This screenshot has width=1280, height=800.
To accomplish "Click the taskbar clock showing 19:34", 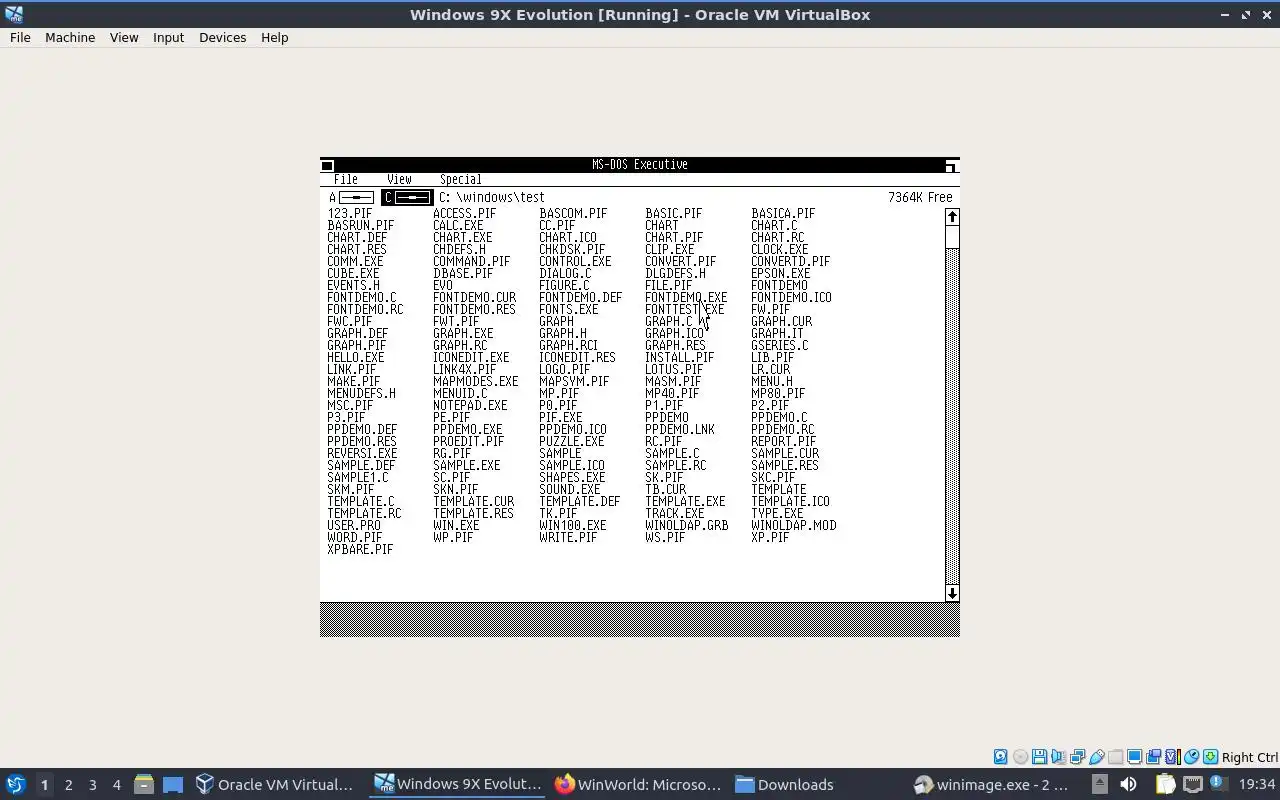I will point(1257,784).
